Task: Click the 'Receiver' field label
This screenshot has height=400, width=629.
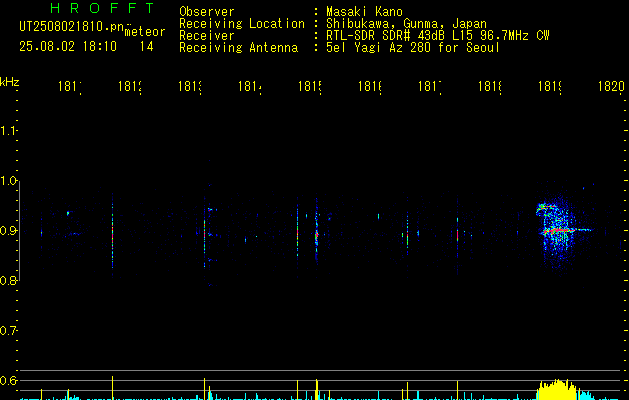Action: pos(207,36)
